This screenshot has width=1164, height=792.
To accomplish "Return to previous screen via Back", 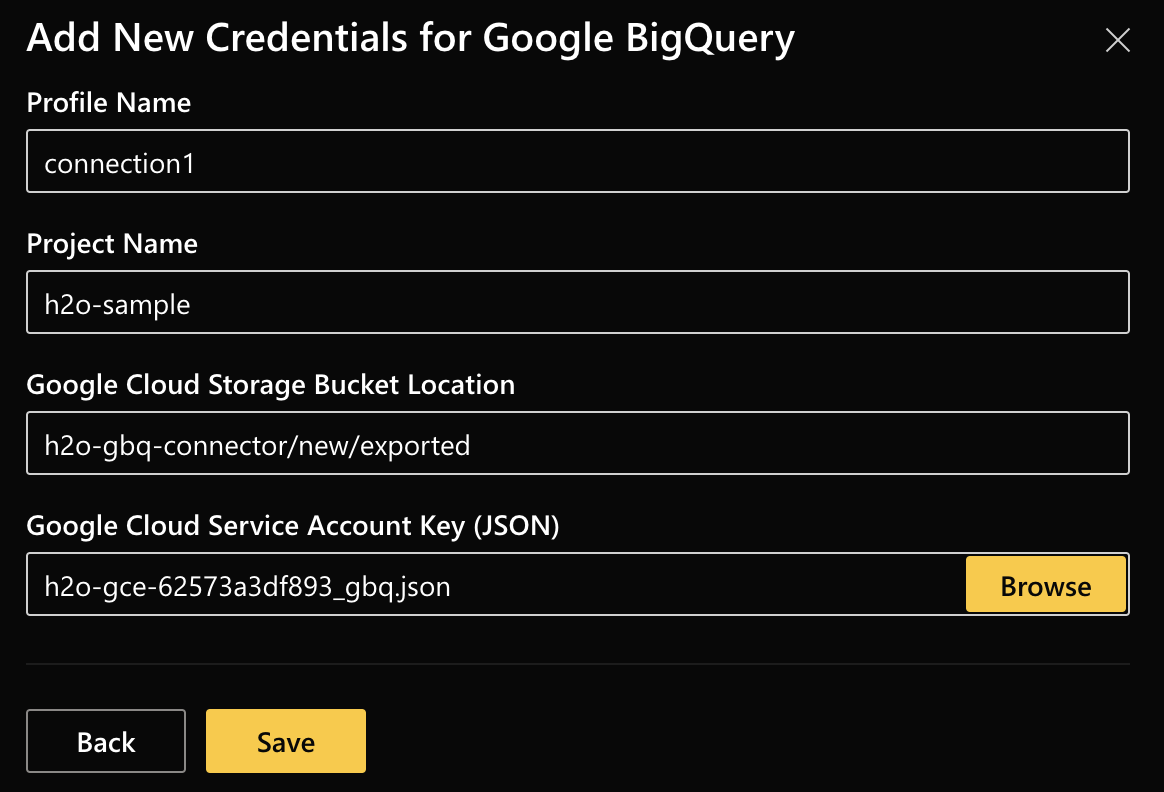I will [105, 741].
